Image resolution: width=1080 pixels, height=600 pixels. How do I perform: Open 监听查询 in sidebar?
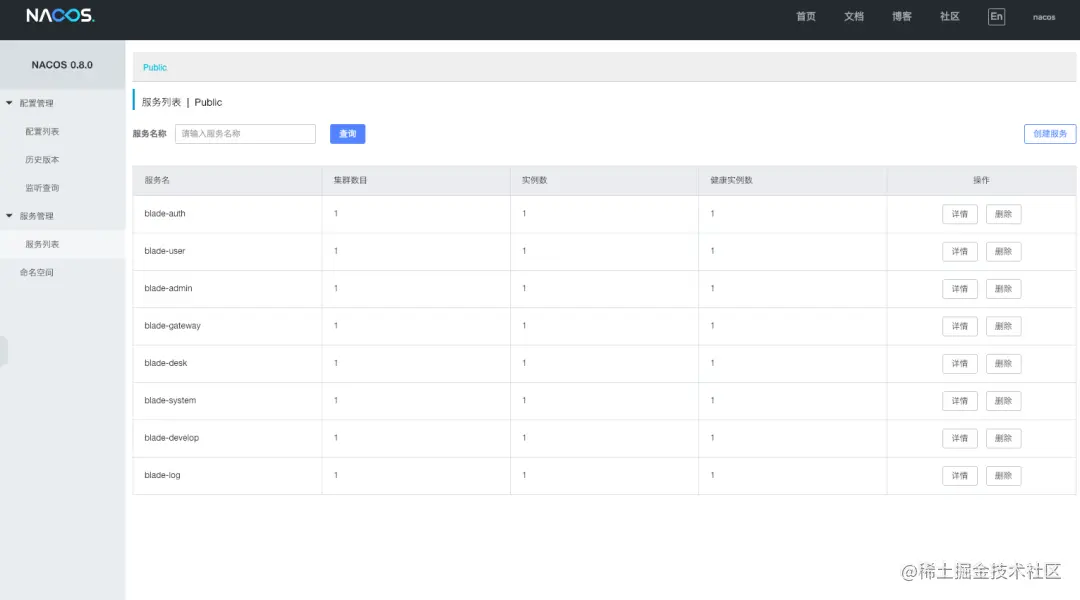(x=42, y=187)
